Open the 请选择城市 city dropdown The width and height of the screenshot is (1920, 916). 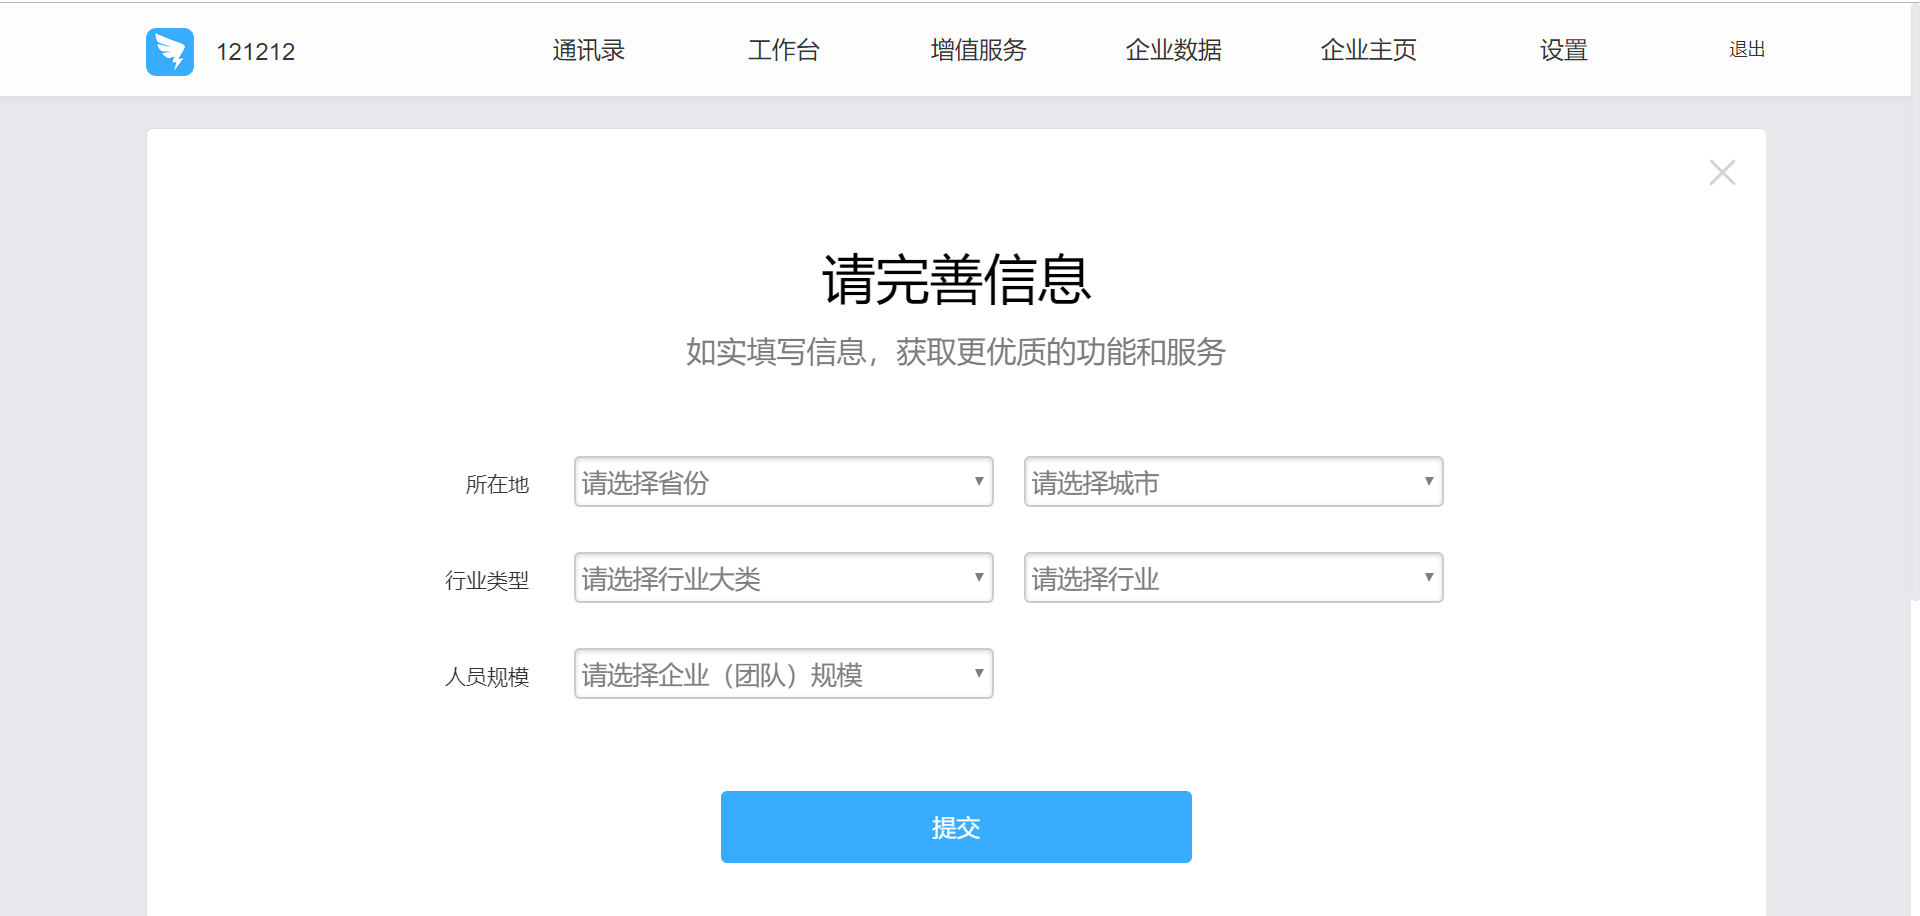click(1233, 482)
